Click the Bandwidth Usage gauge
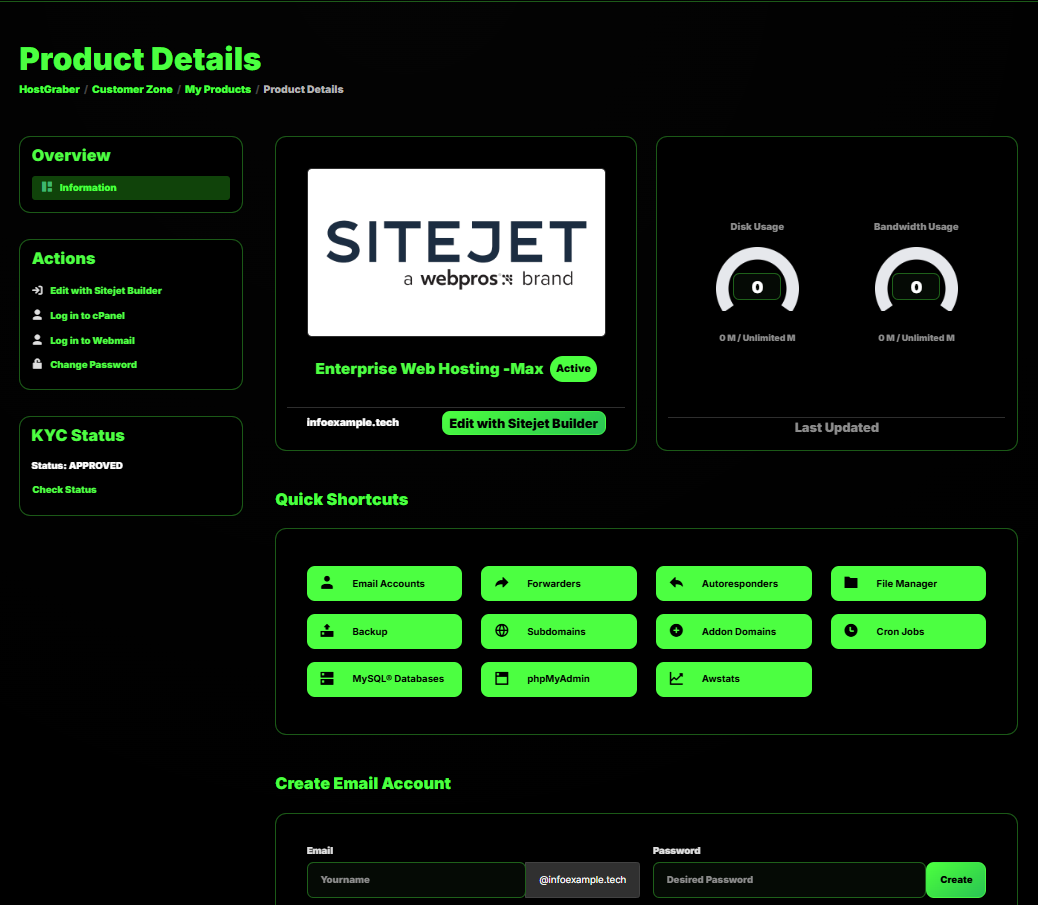 point(916,280)
